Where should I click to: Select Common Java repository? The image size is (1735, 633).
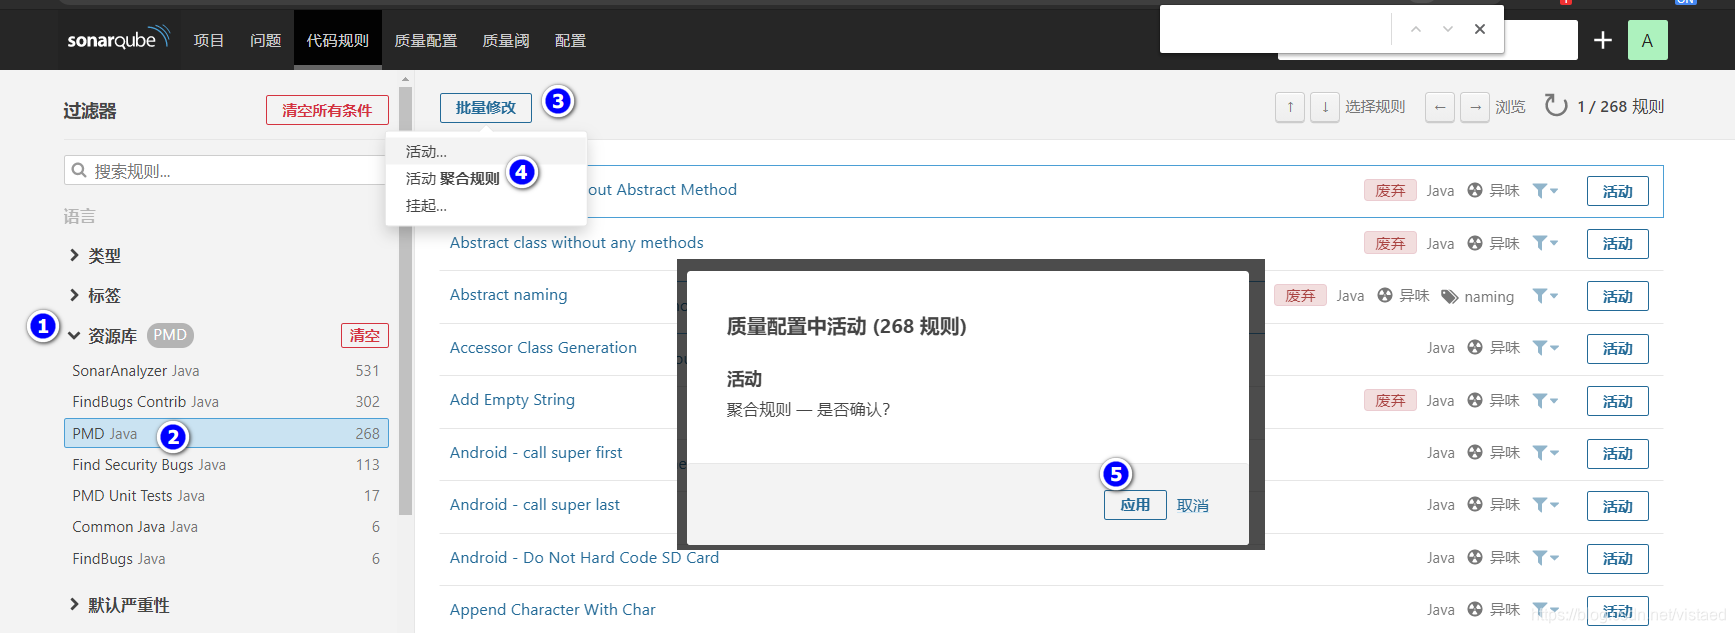coord(226,527)
